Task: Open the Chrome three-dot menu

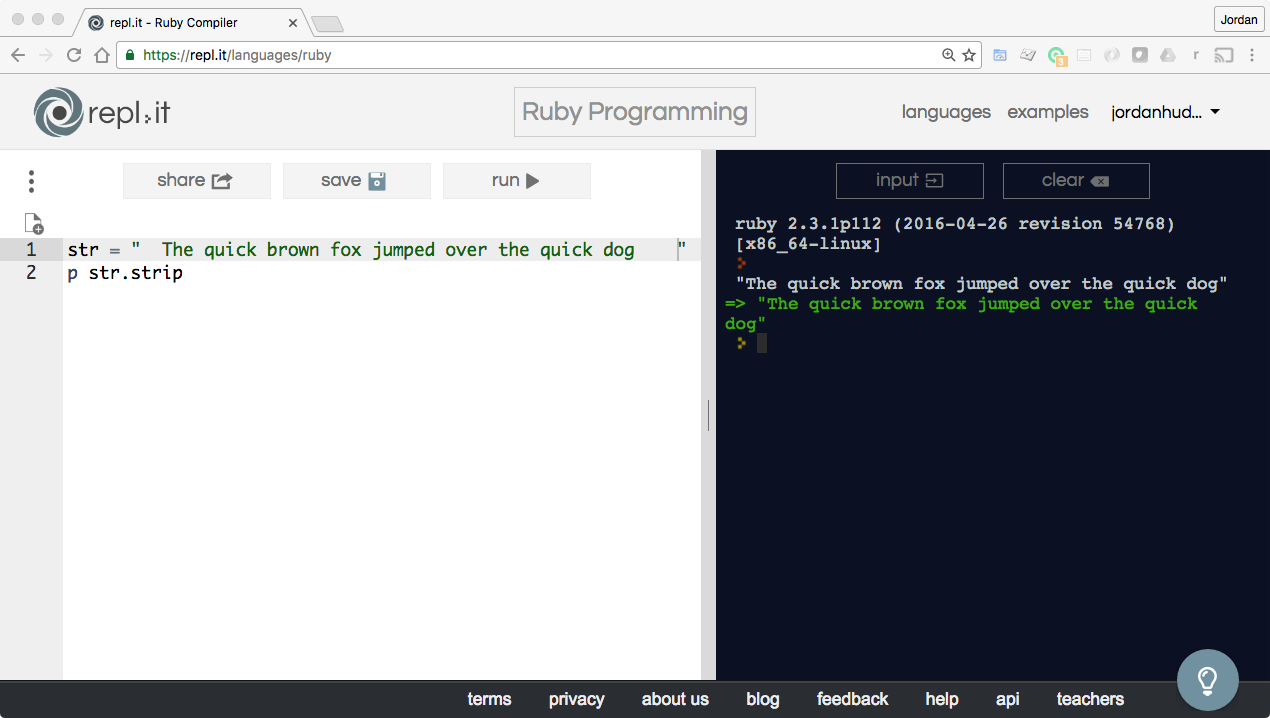Action: pos(1252,56)
